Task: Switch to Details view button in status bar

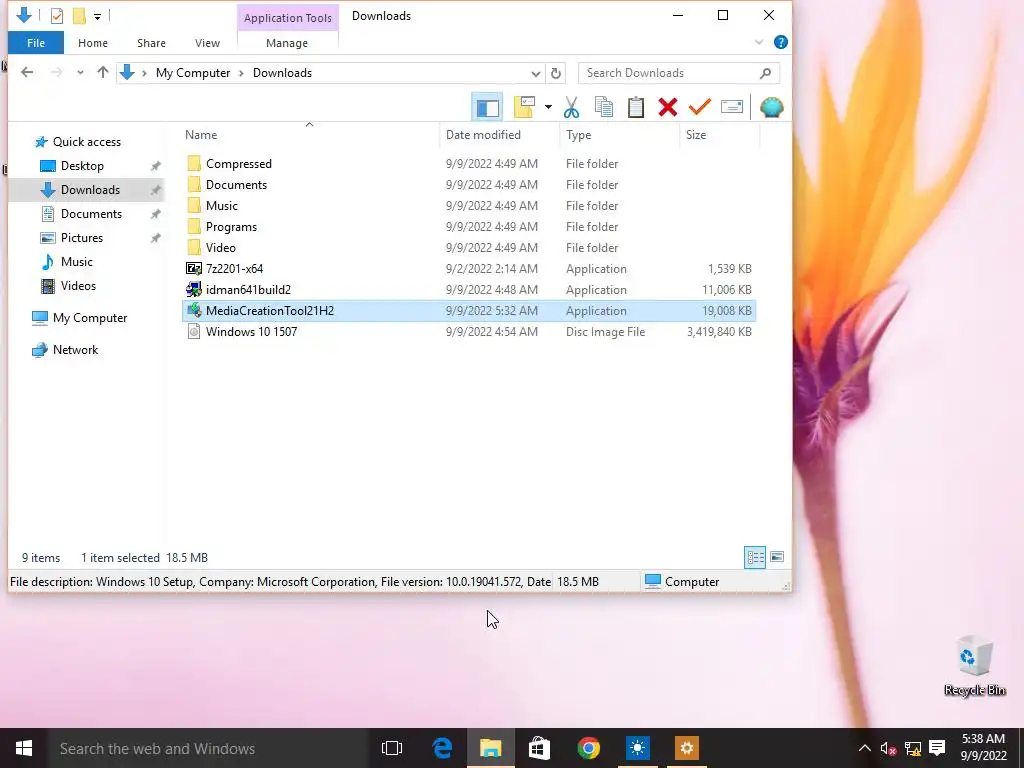Action: 755,557
